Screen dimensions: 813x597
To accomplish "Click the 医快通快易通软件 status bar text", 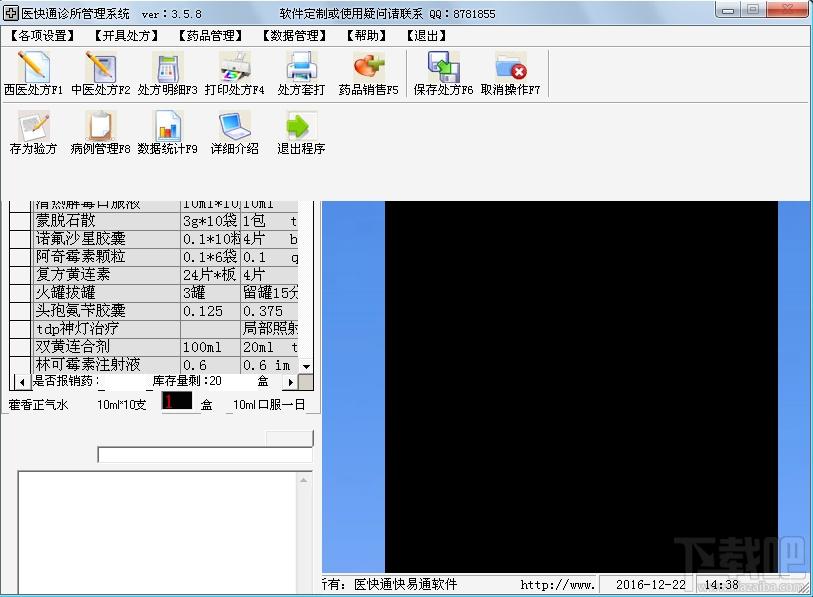I will click(x=405, y=585).
